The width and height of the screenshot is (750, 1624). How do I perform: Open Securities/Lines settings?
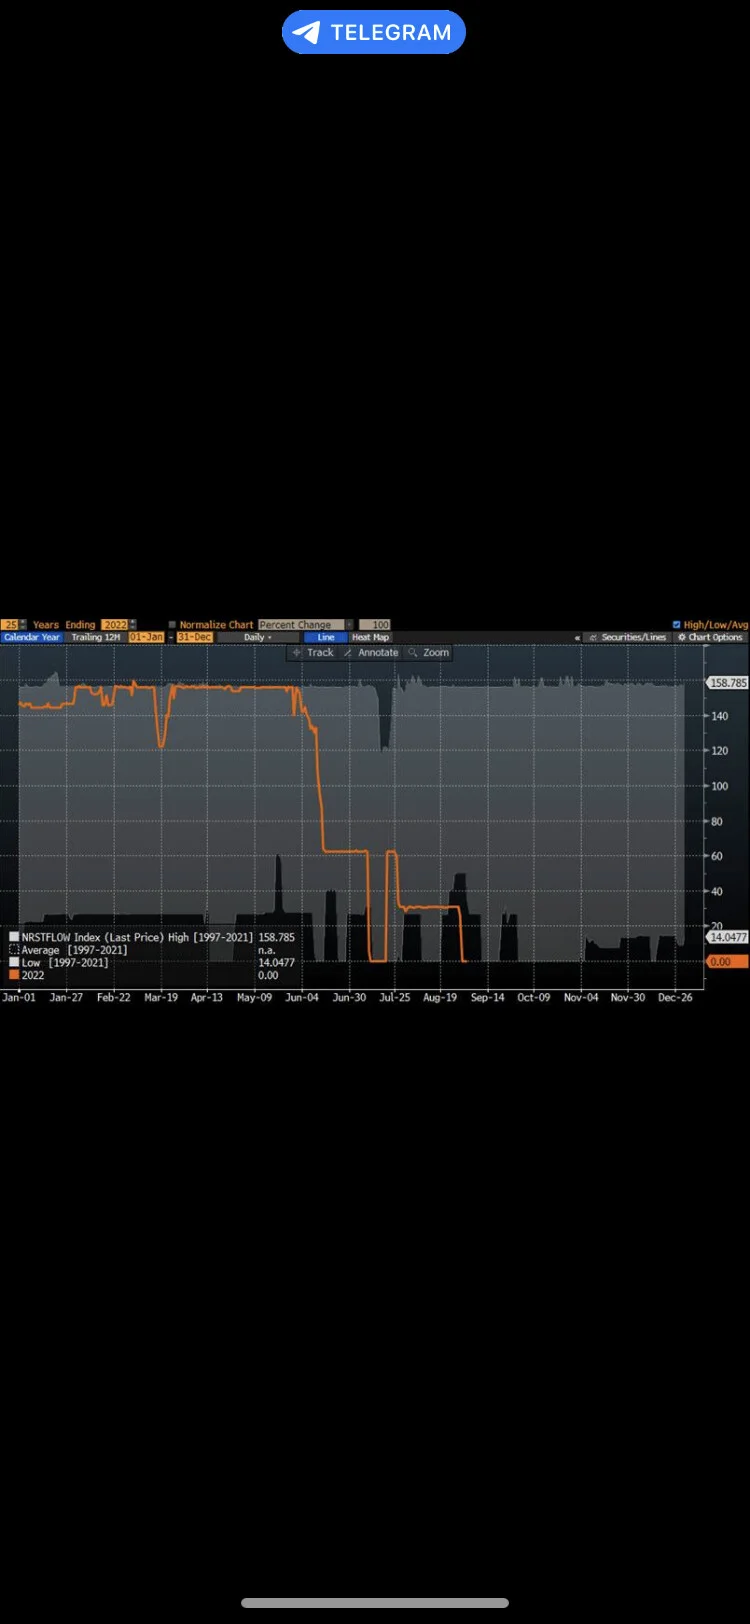click(x=627, y=637)
